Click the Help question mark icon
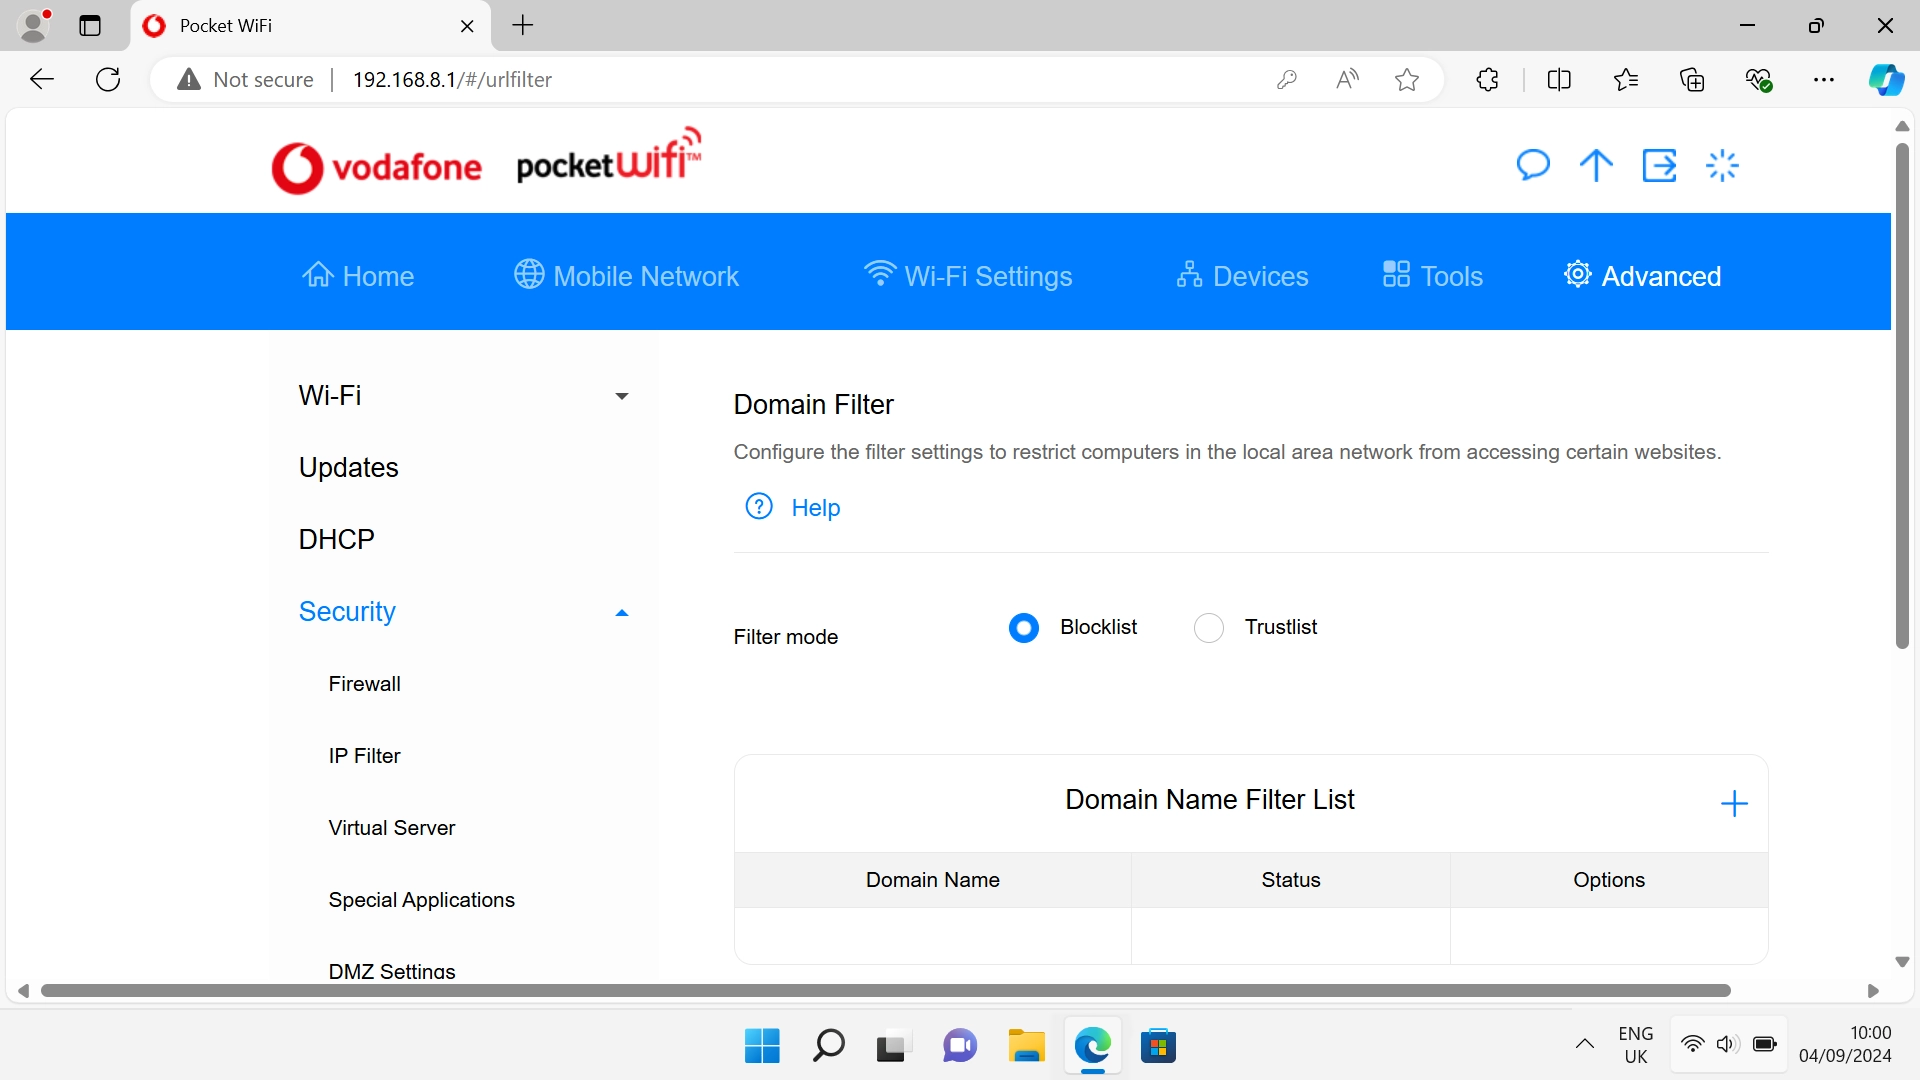The image size is (1920, 1080). coord(759,507)
